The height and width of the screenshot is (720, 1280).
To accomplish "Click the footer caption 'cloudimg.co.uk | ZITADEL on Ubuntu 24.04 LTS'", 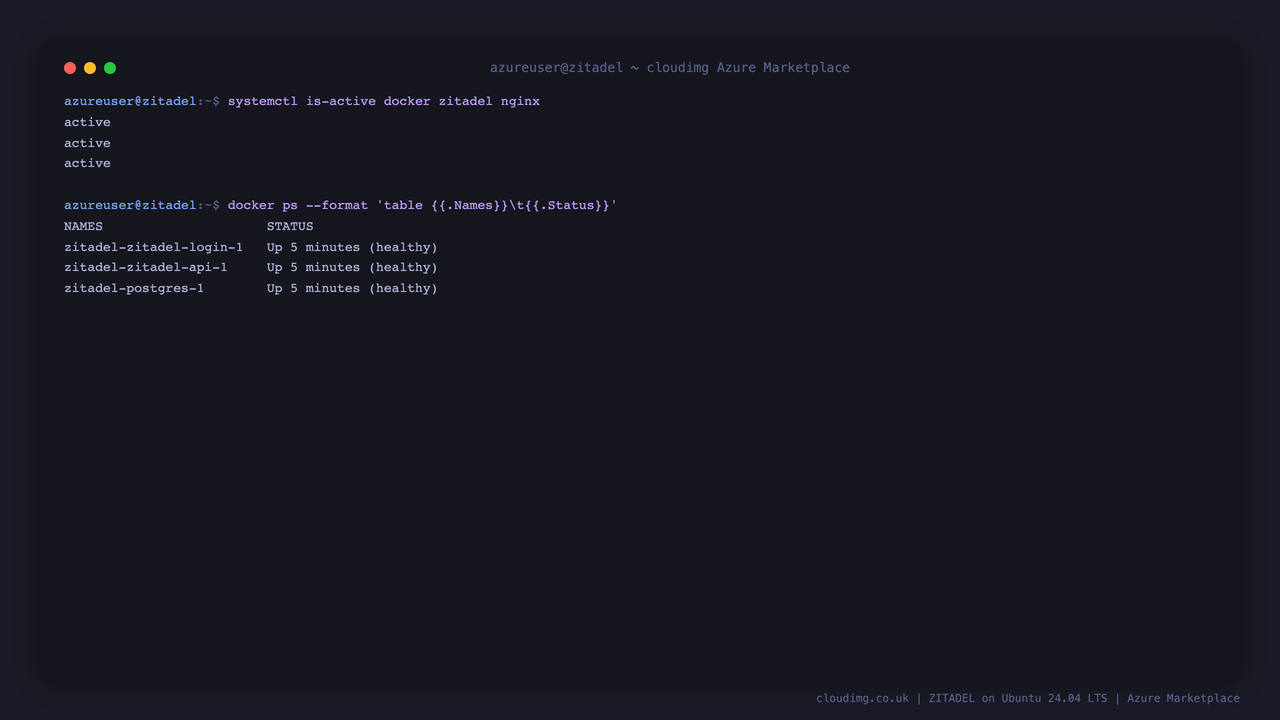I will coord(962,698).
